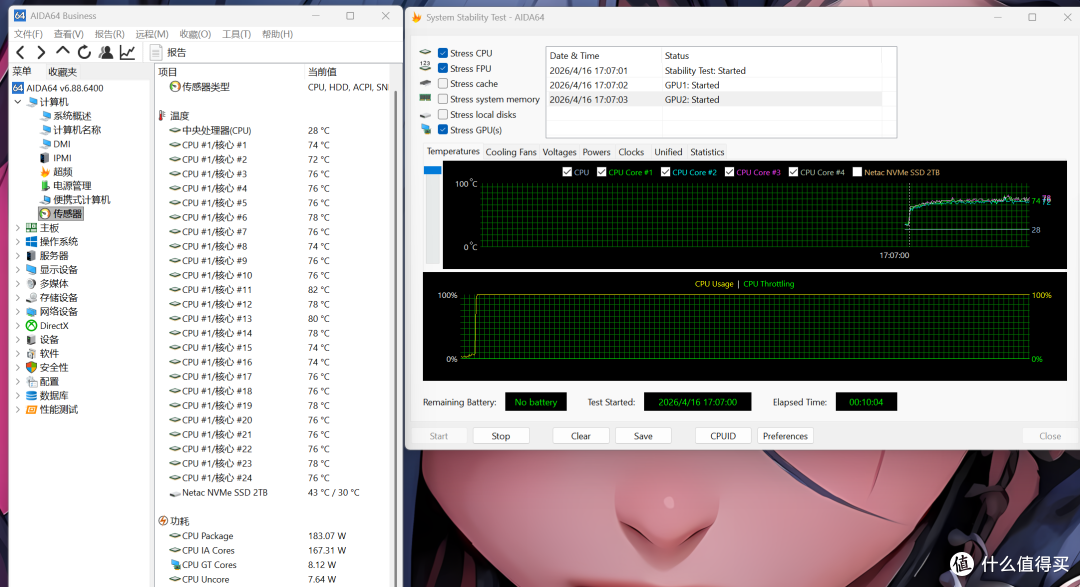The image size is (1080, 587).
Task: Uncheck CPU Core #1 graph legend checkbox
Action: coord(601,172)
